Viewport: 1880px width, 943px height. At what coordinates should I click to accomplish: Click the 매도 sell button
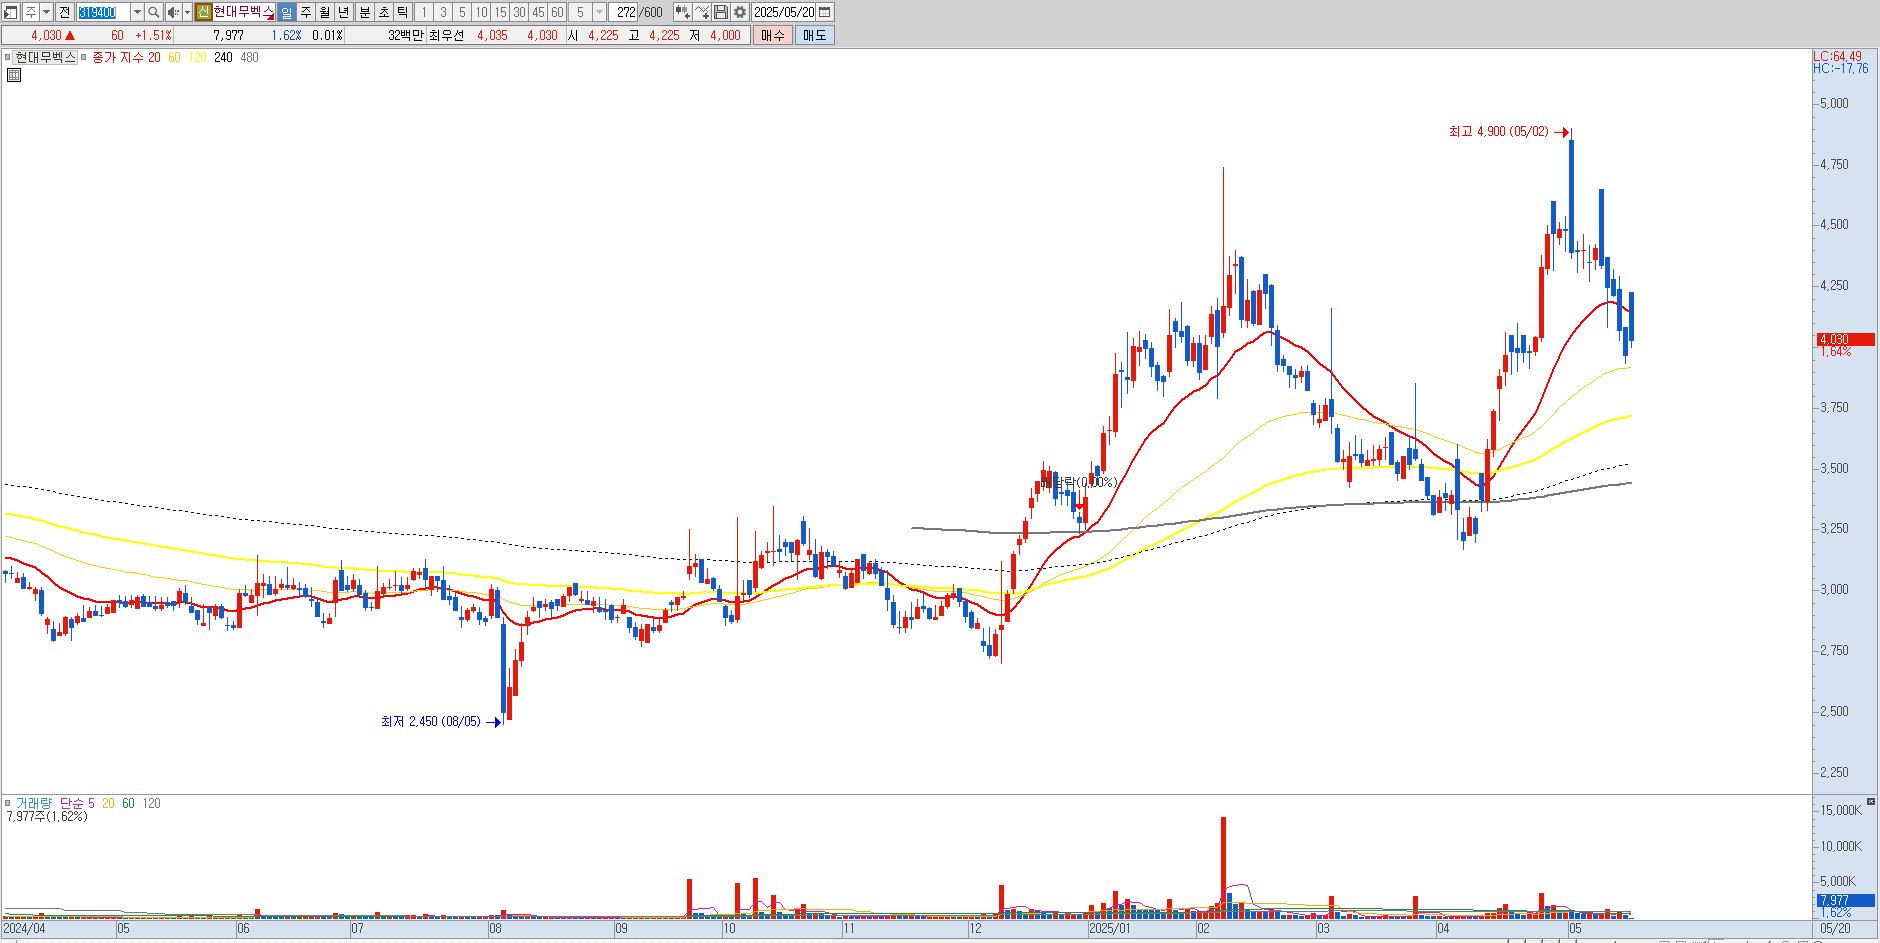click(814, 35)
